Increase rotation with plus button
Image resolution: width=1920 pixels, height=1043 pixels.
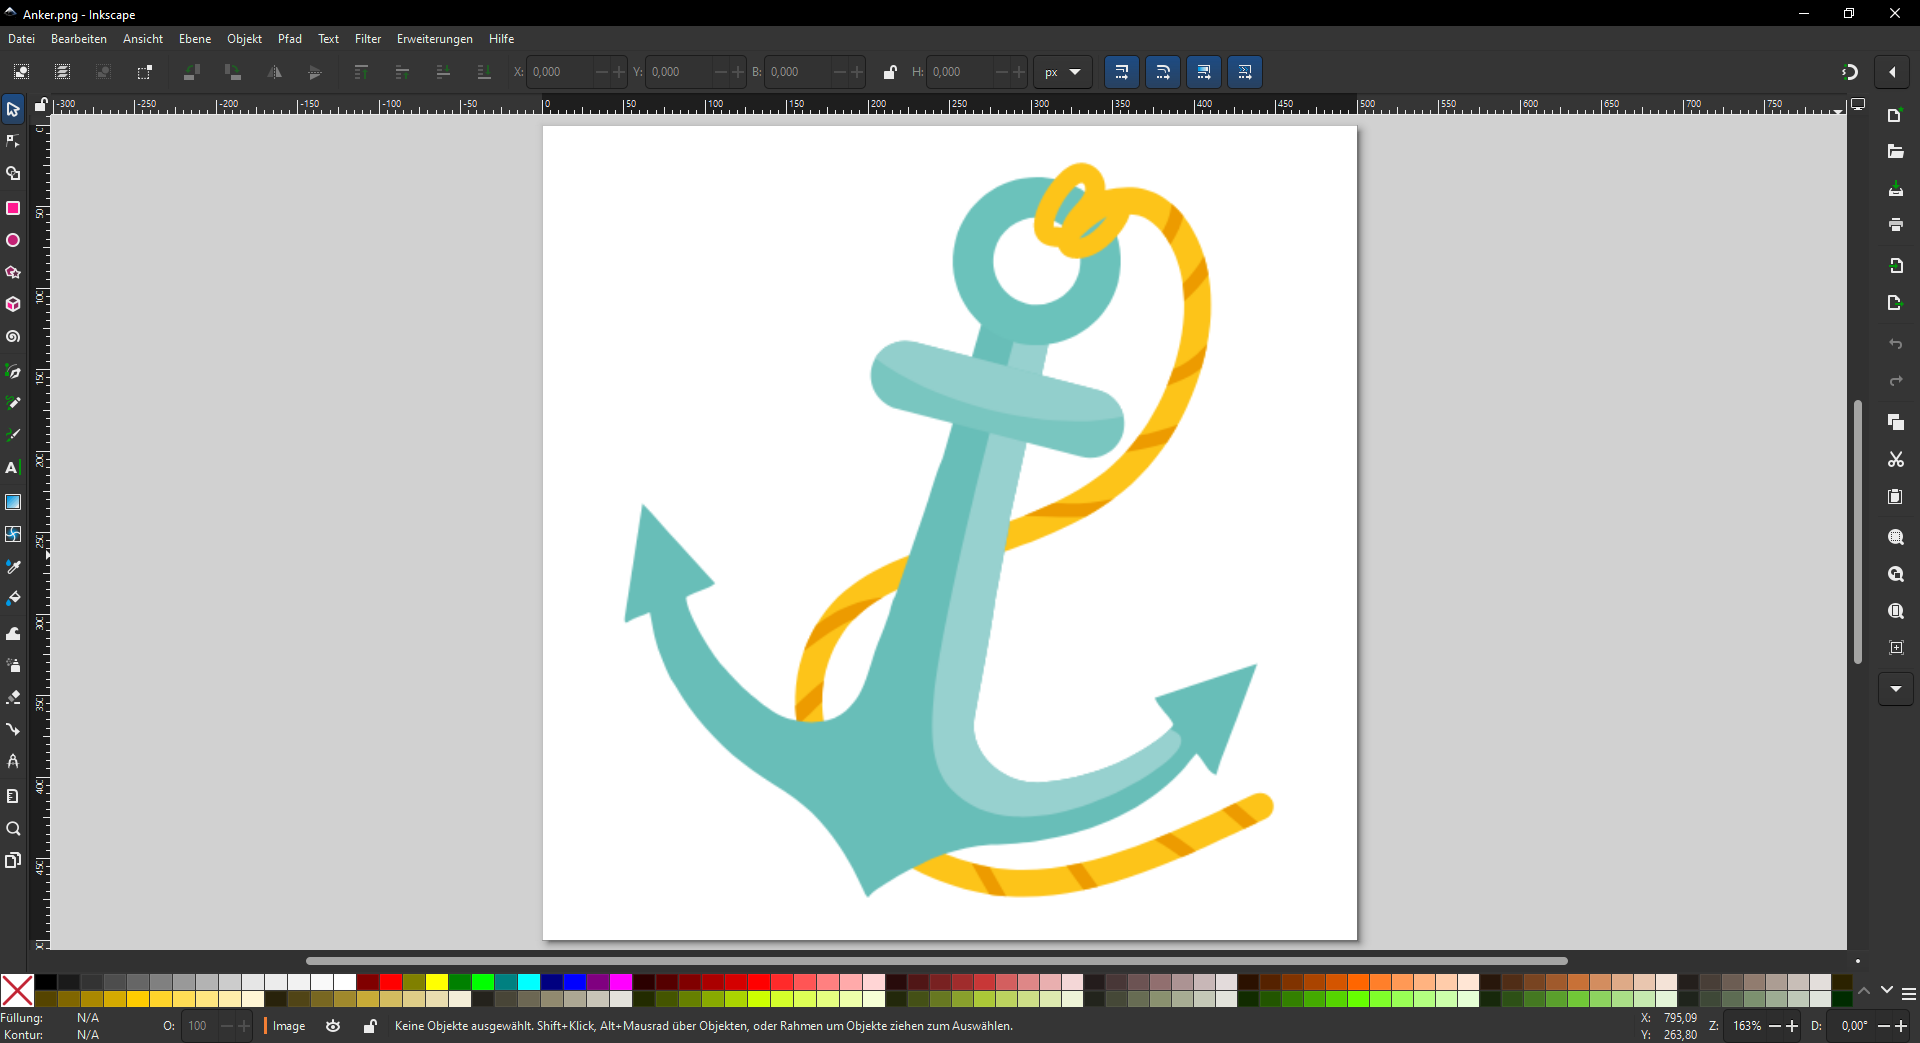pyautogui.click(x=1901, y=1026)
